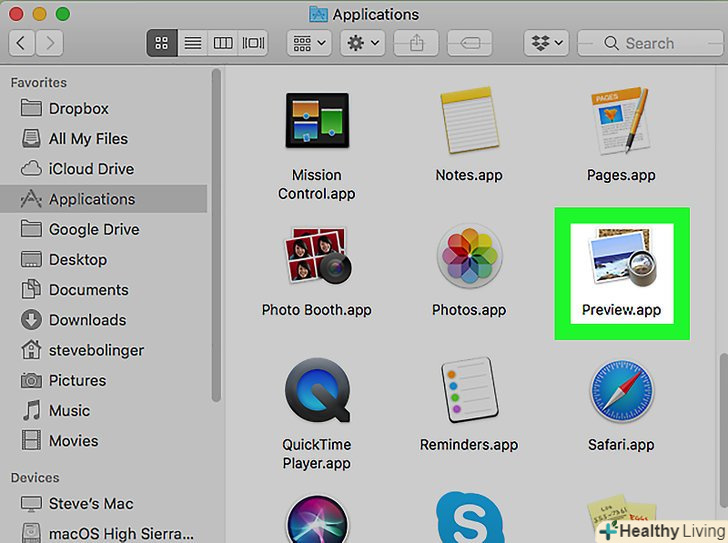
Task: Switch to column view
Action: click(x=223, y=43)
